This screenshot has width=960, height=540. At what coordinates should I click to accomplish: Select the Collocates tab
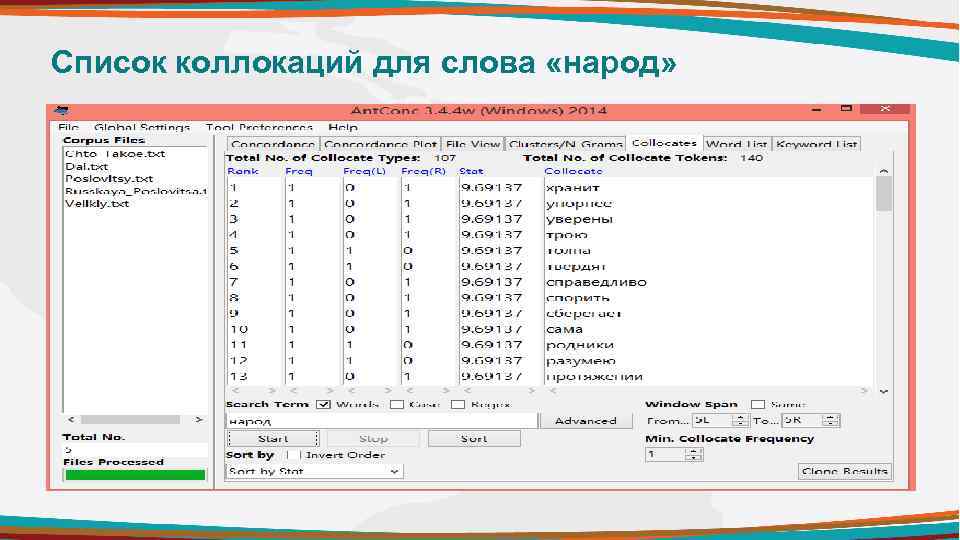[664, 143]
